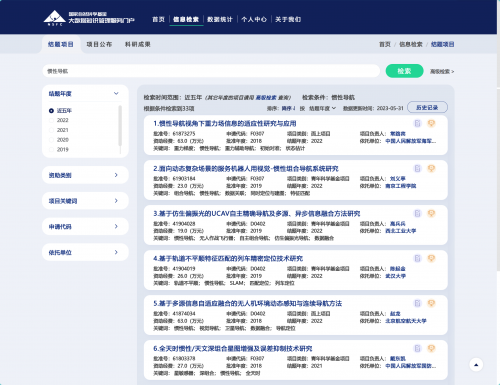Click the 惯性导航 search input field
The height and width of the screenshot is (385, 500).
(x=211, y=71)
